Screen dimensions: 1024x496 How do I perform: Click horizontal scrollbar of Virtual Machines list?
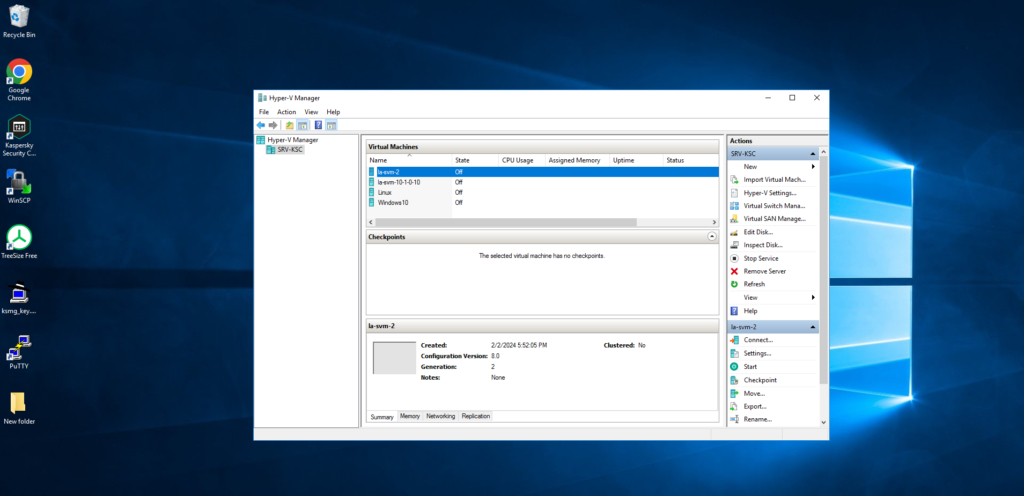point(505,223)
